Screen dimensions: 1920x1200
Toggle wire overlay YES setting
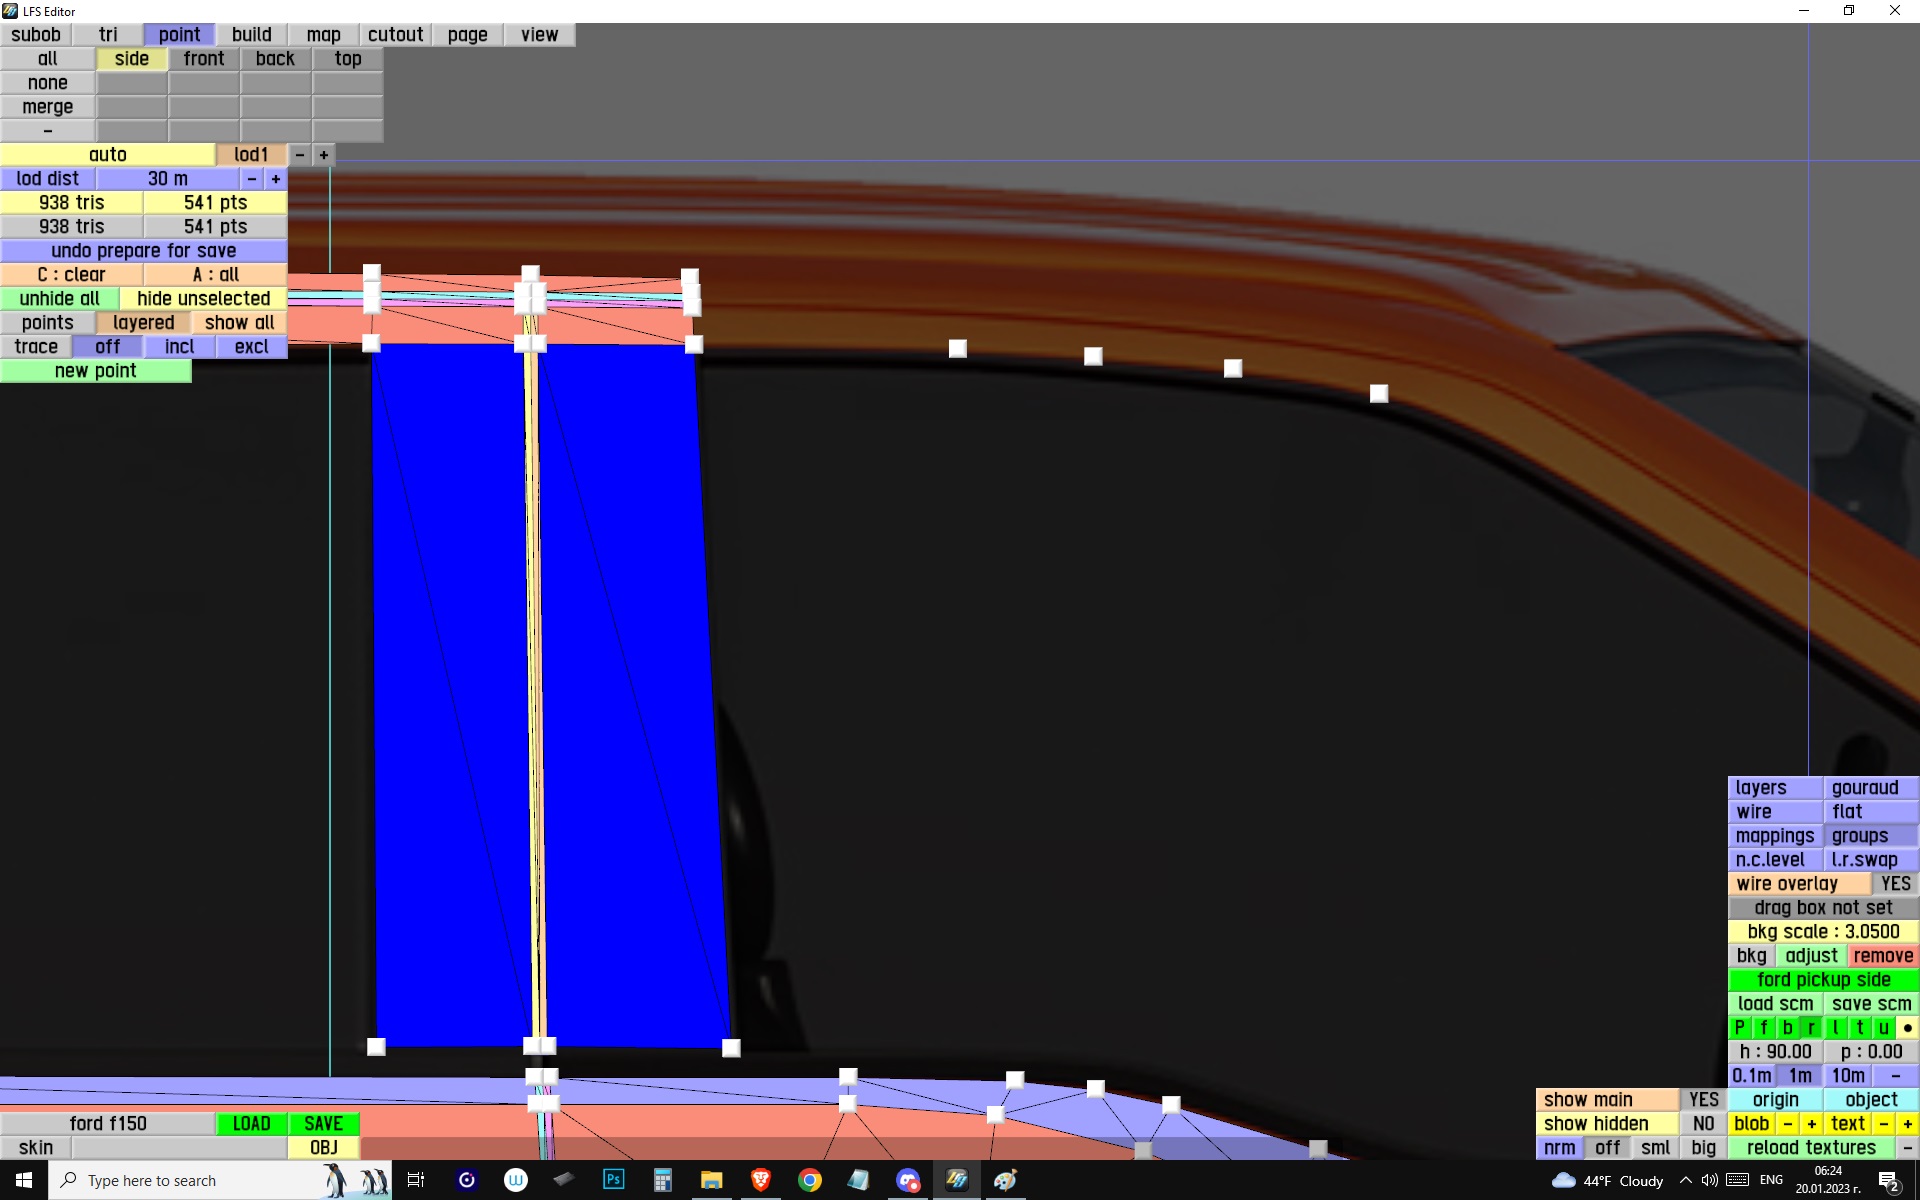(1894, 884)
